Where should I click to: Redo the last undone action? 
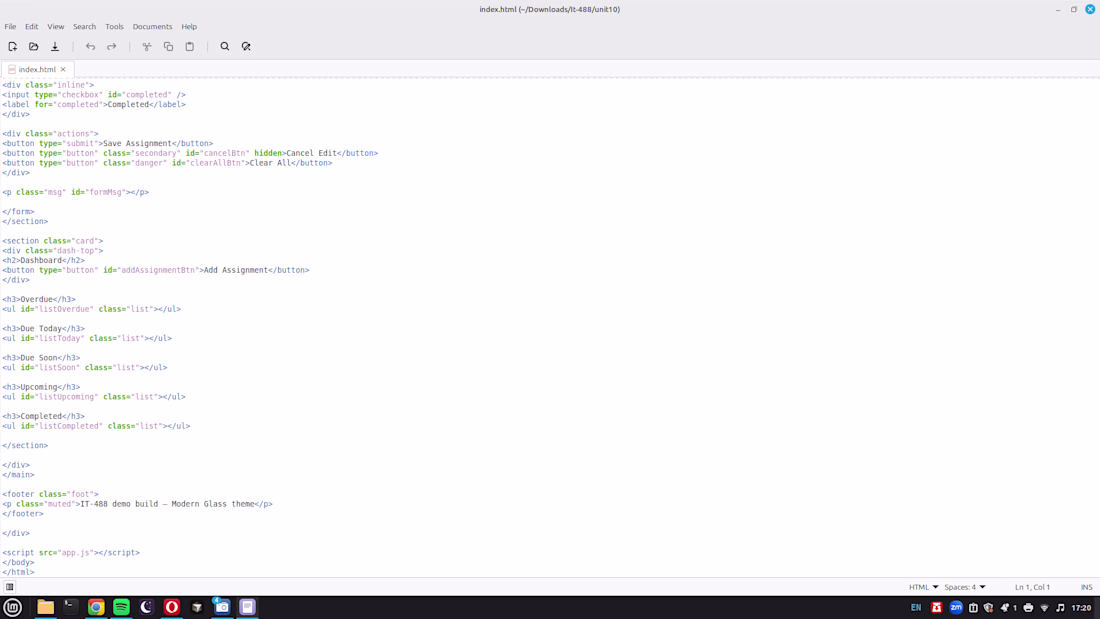(x=112, y=46)
